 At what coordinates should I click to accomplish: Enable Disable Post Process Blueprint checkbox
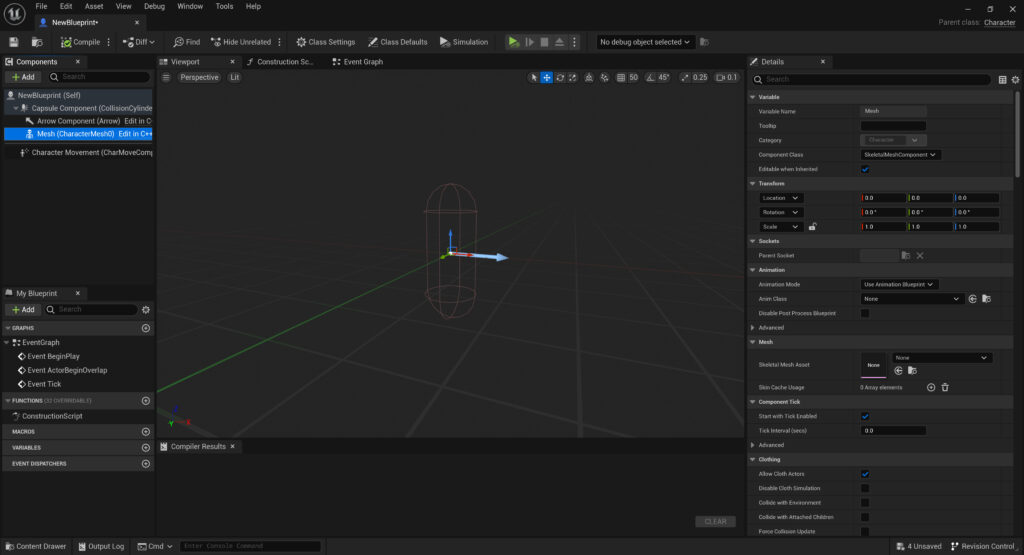865,313
